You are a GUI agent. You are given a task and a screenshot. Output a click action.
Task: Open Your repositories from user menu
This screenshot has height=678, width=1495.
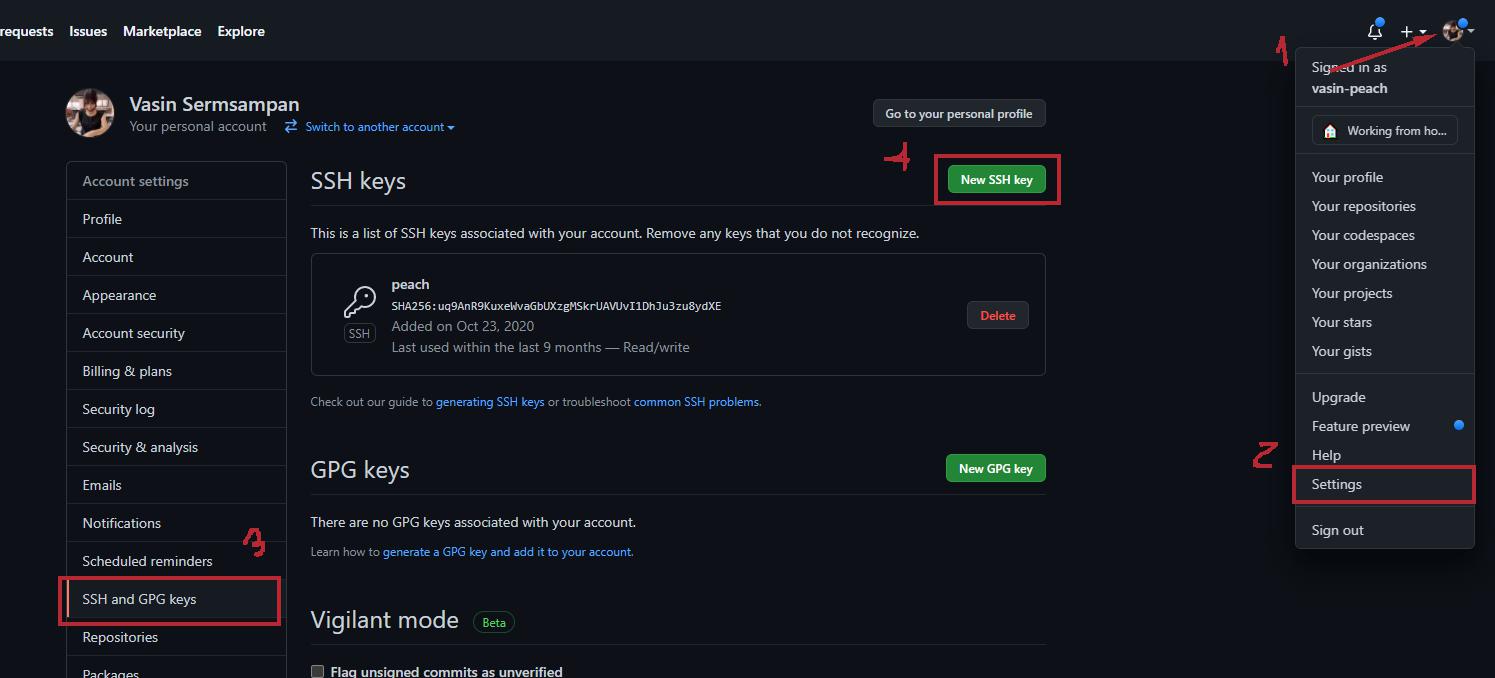click(x=1384, y=206)
